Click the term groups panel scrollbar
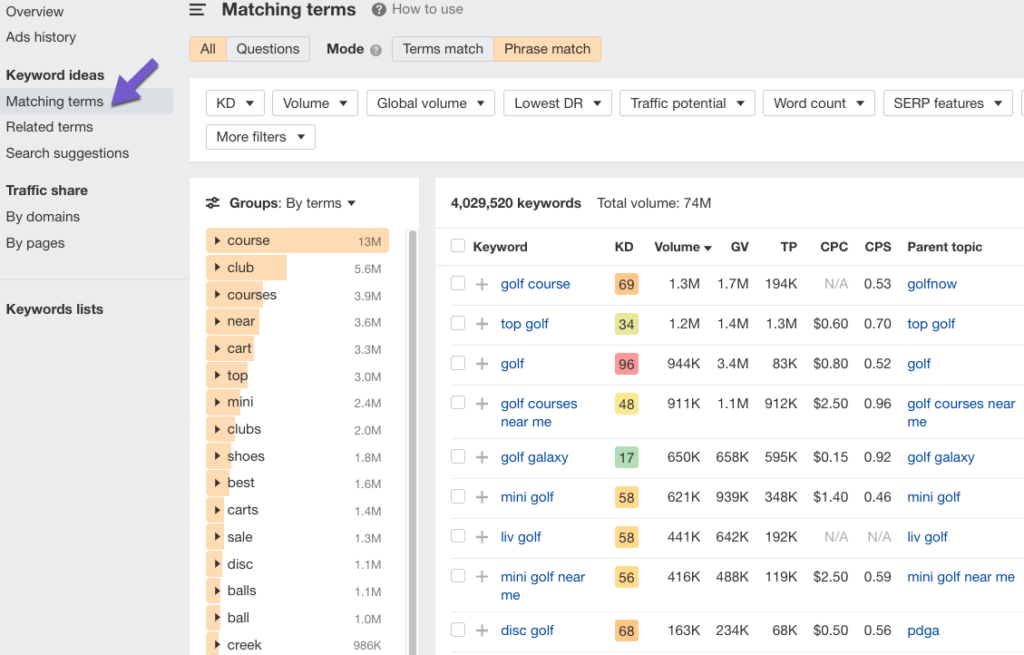 [x=412, y=441]
